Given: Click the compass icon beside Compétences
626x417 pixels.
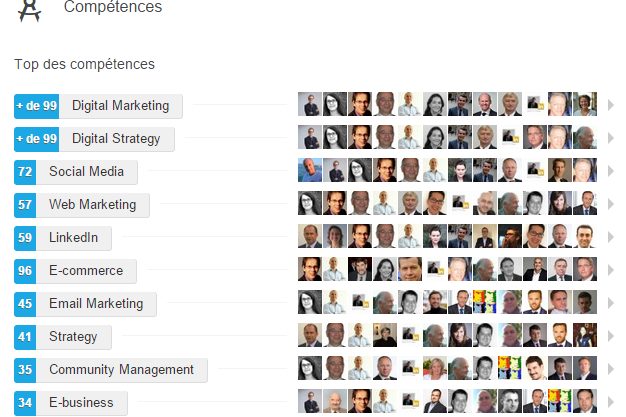Looking at the screenshot, I should 29,11.
